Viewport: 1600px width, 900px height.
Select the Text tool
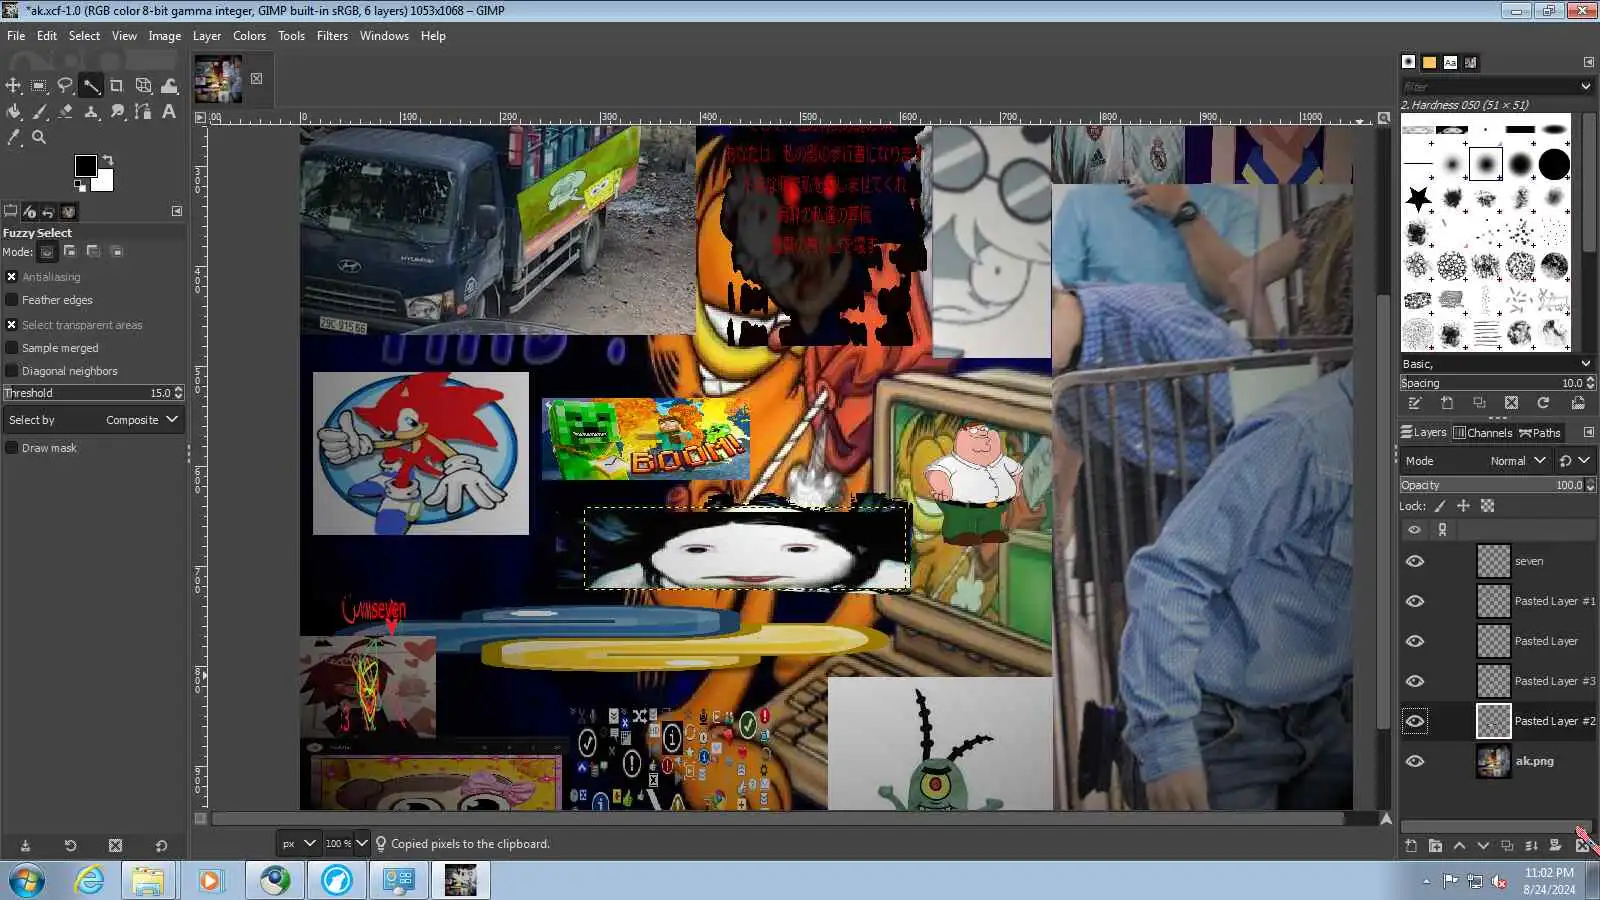(x=169, y=112)
